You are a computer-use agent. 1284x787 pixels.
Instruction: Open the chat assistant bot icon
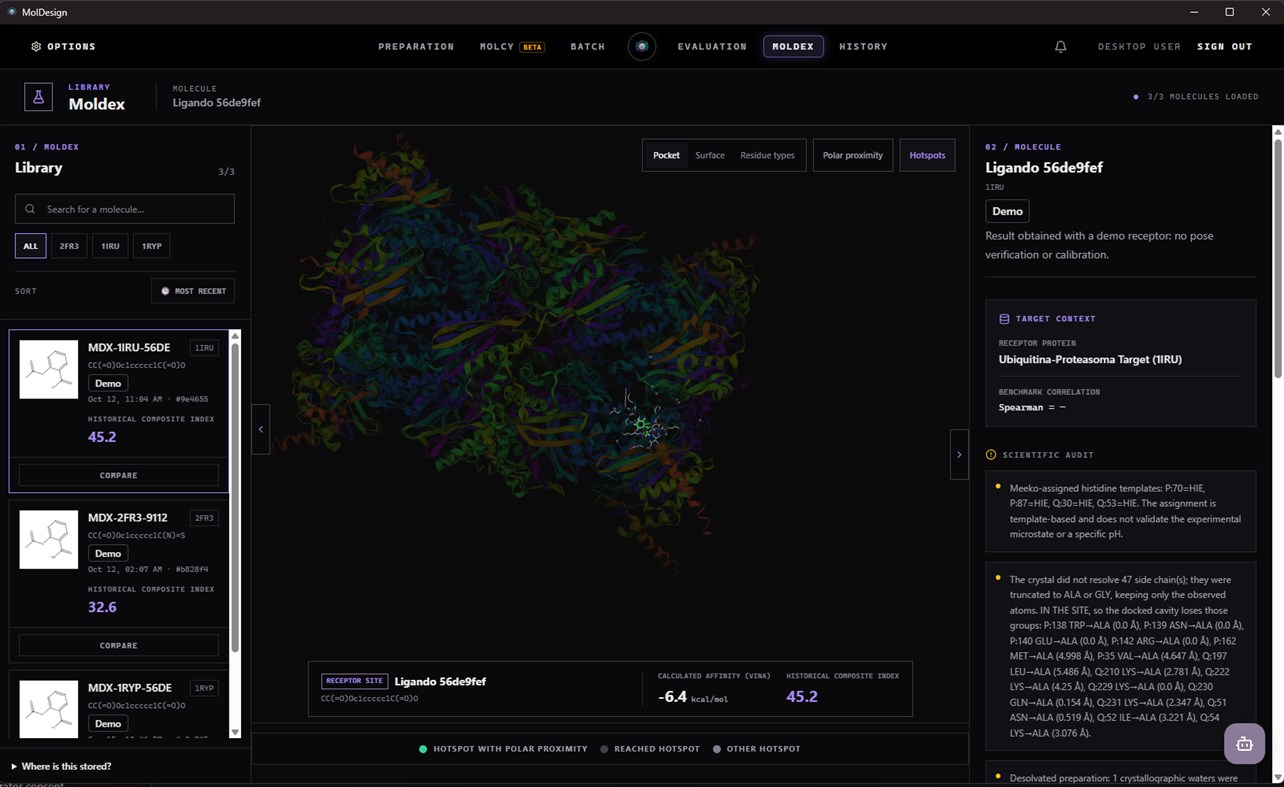coord(1245,744)
